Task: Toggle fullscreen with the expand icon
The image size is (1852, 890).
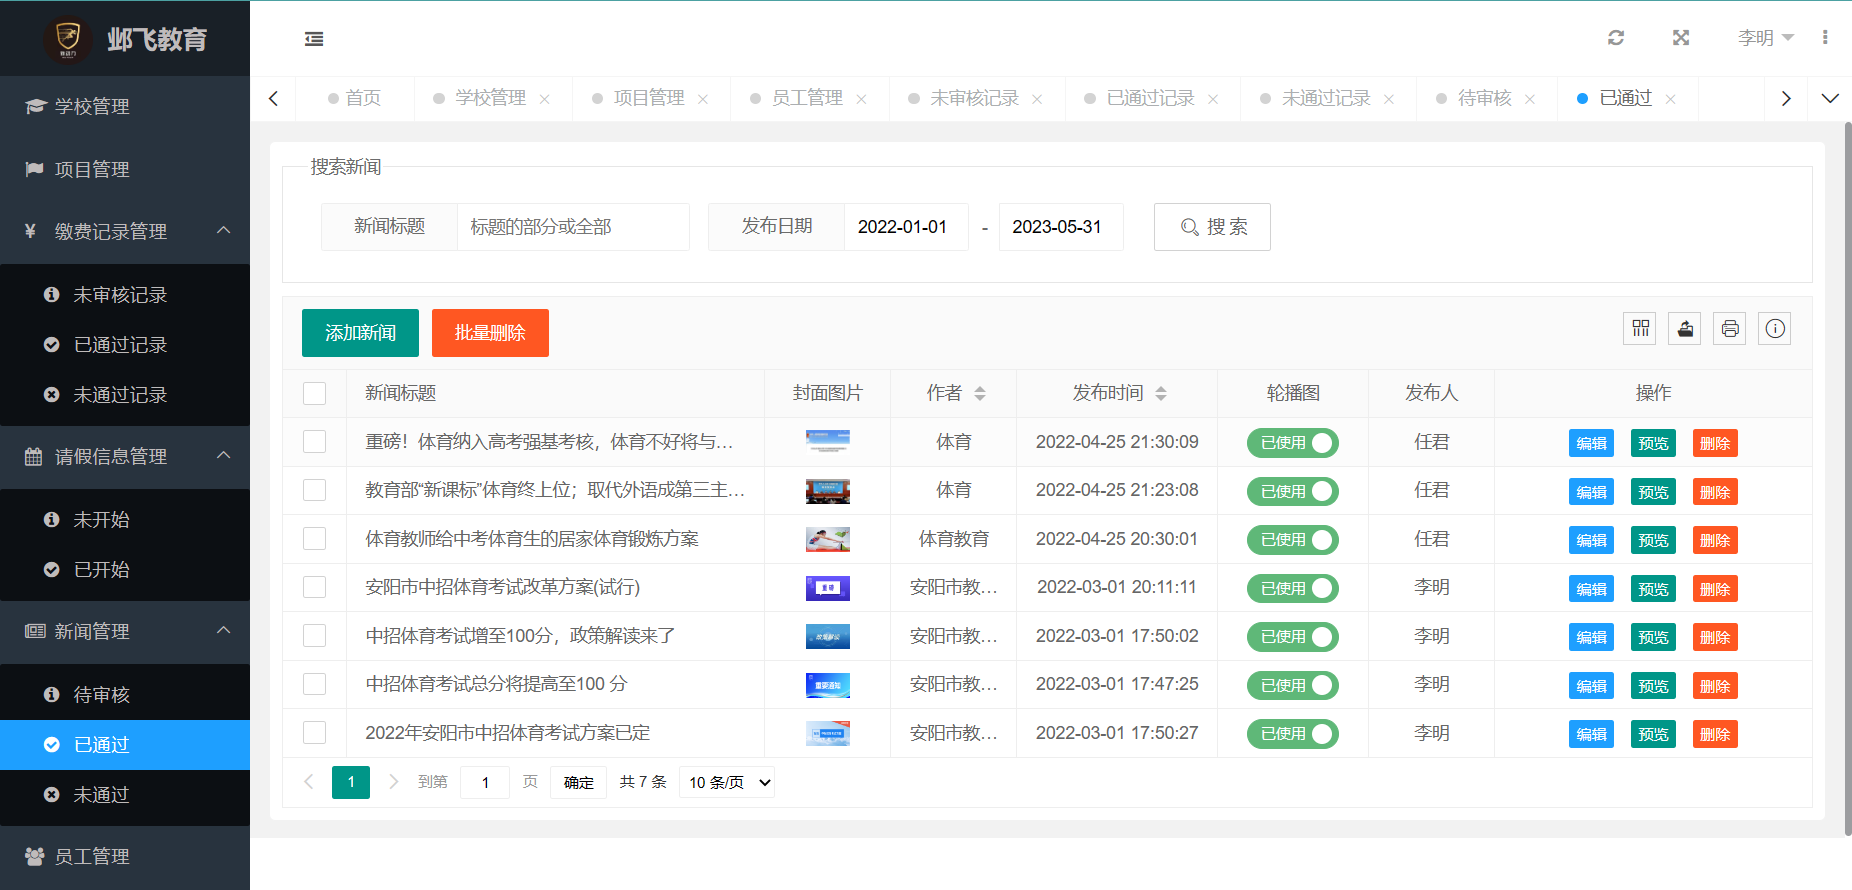Action: (x=1681, y=38)
